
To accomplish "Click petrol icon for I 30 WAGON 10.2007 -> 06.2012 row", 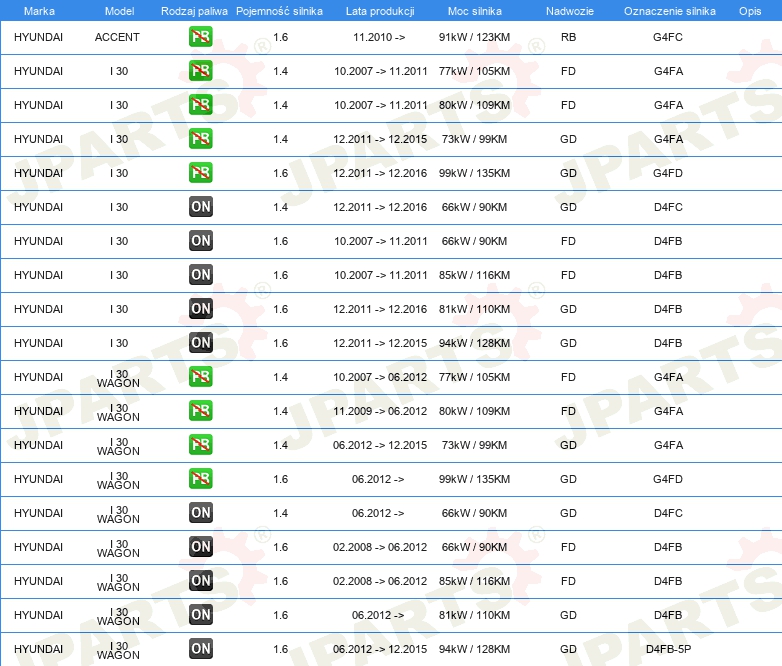I will pos(200,377).
